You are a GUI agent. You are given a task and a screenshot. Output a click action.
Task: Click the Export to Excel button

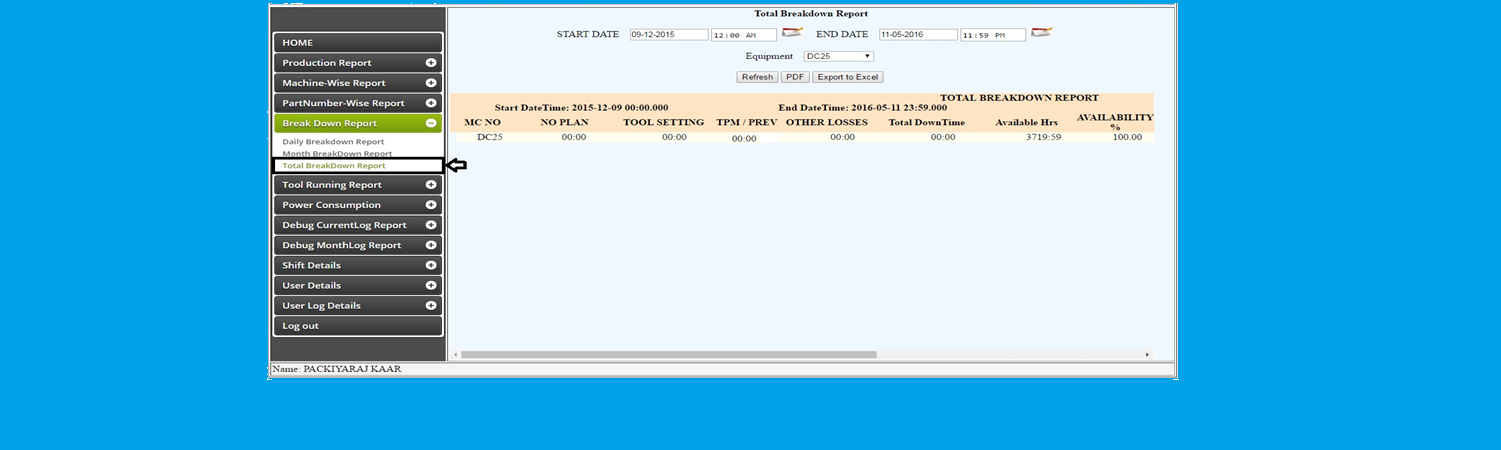coord(847,77)
